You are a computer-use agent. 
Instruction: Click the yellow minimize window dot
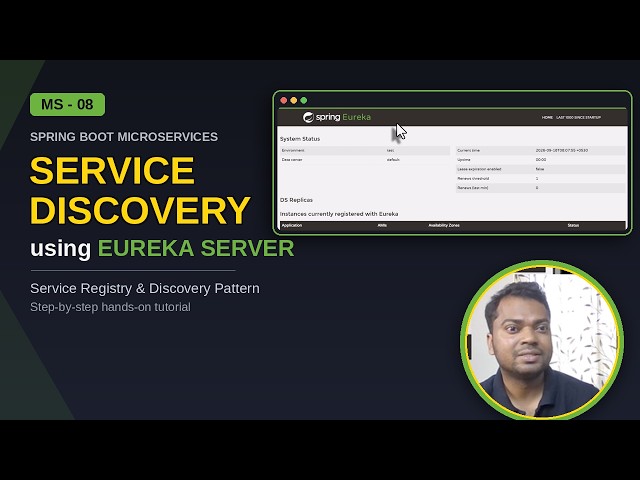293,100
